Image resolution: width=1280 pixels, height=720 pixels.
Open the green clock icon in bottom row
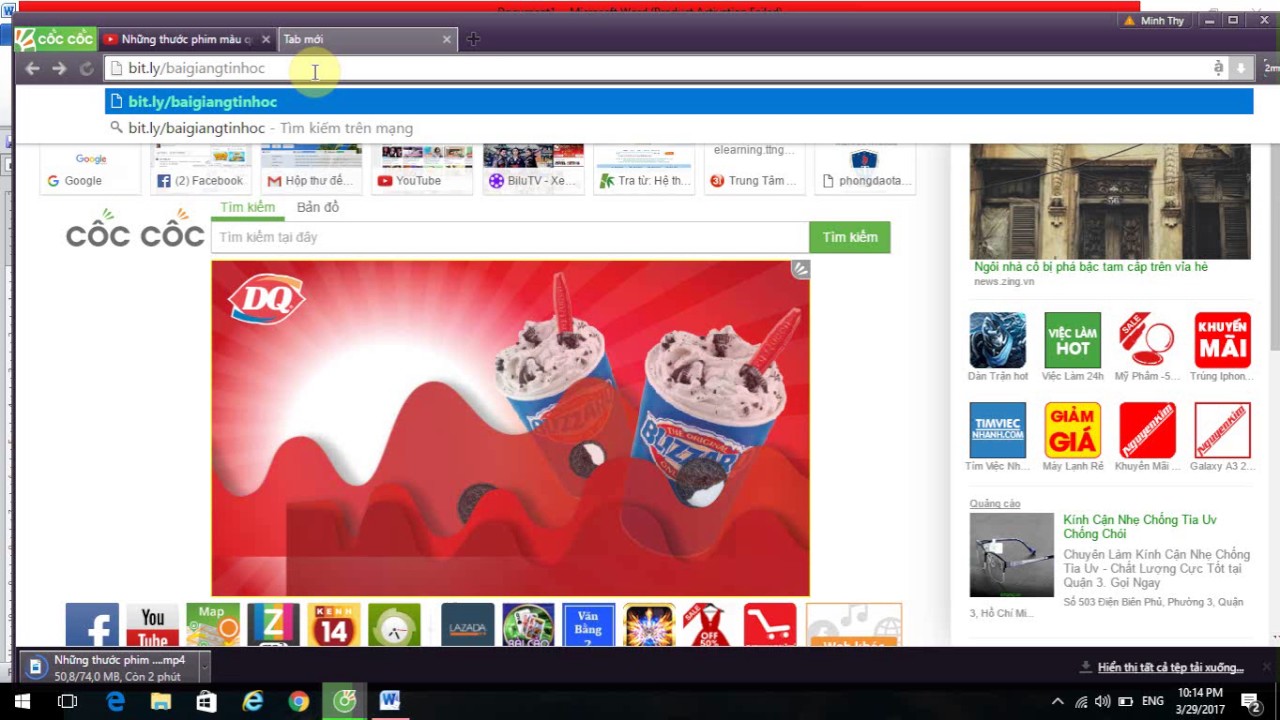394,626
